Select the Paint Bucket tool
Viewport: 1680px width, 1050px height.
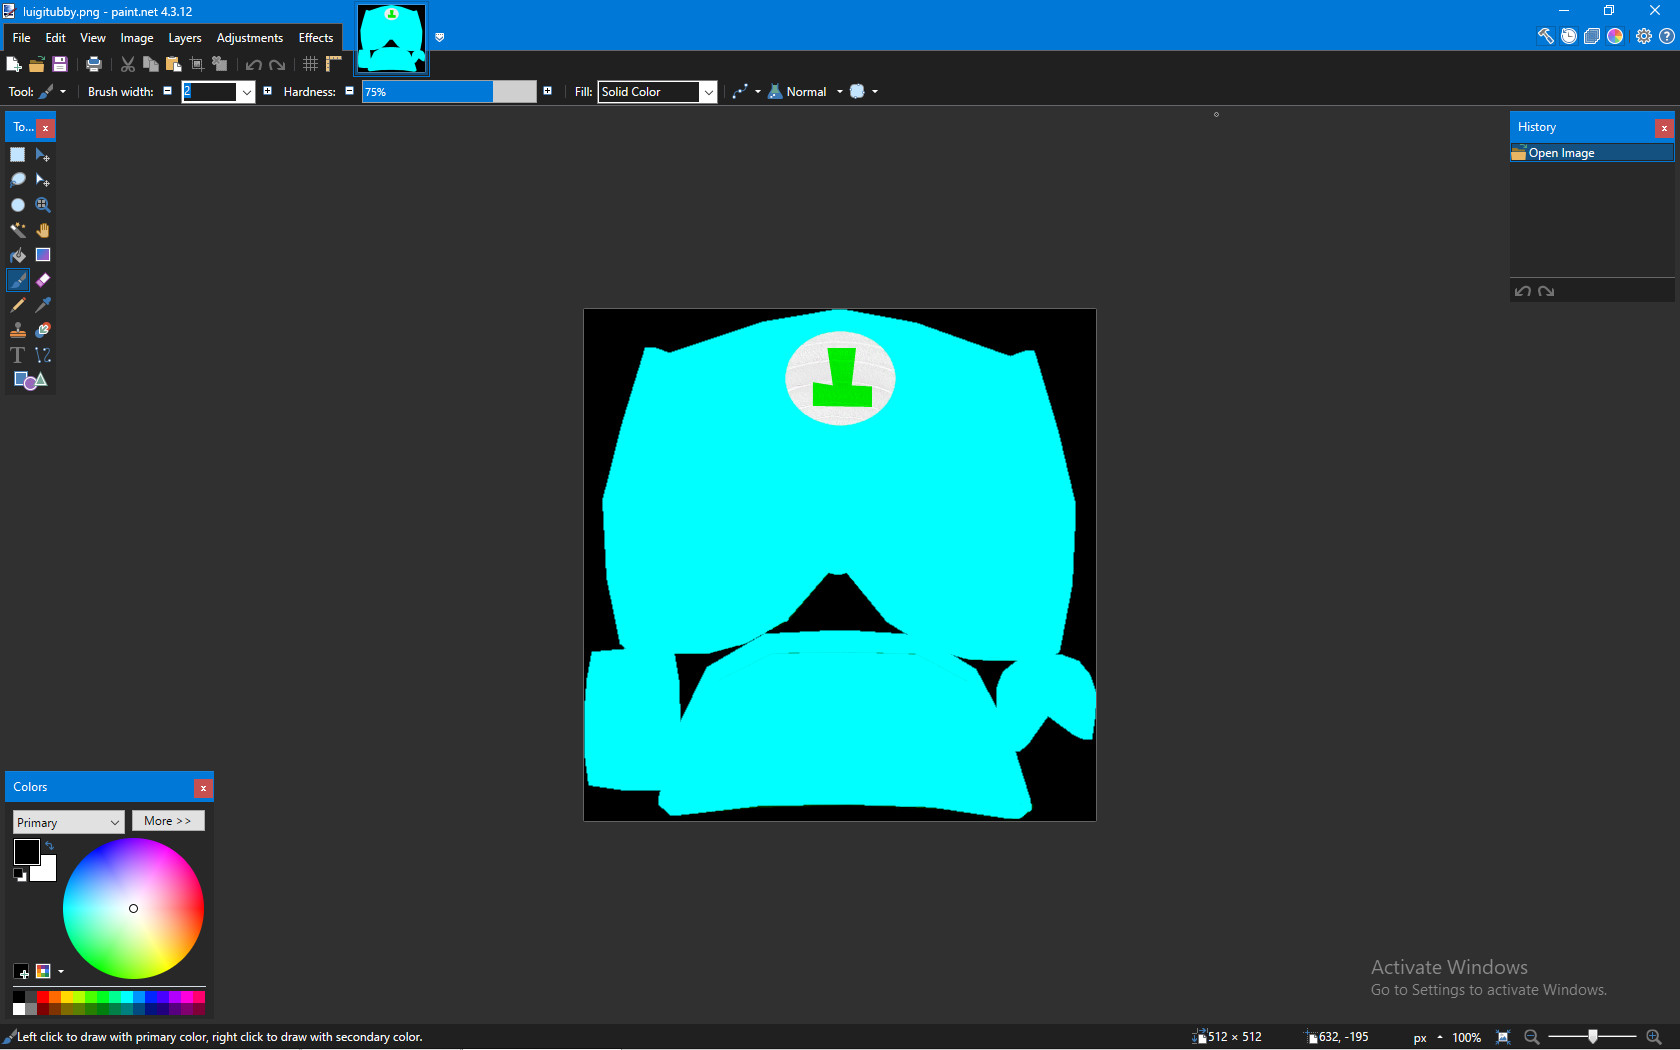click(x=18, y=255)
